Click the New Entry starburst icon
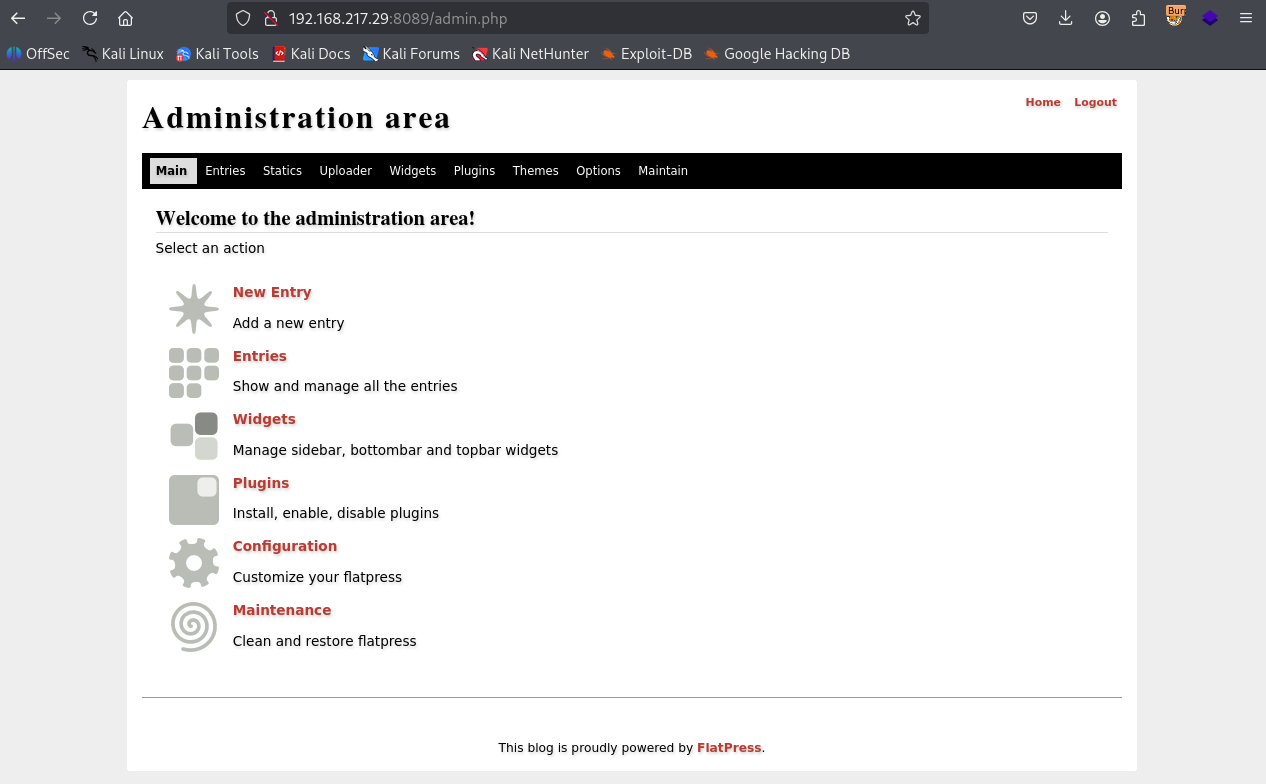1266x784 pixels. pos(193,309)
